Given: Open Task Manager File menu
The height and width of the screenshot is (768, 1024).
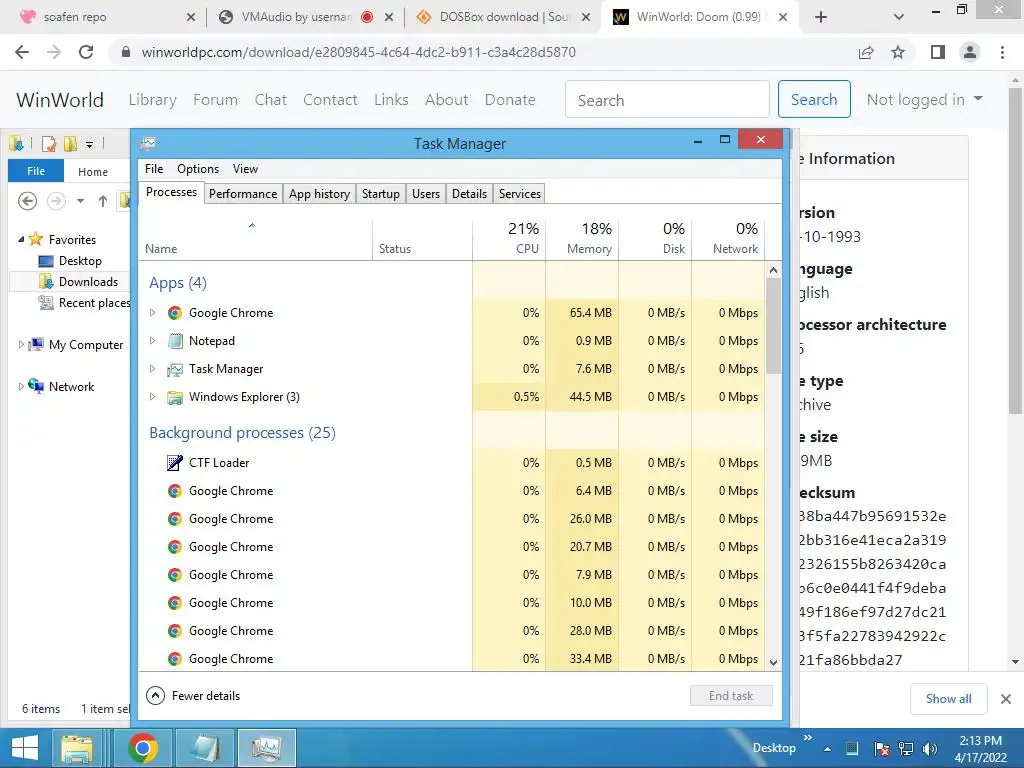Looking at the screenshot, I should 154,169.
